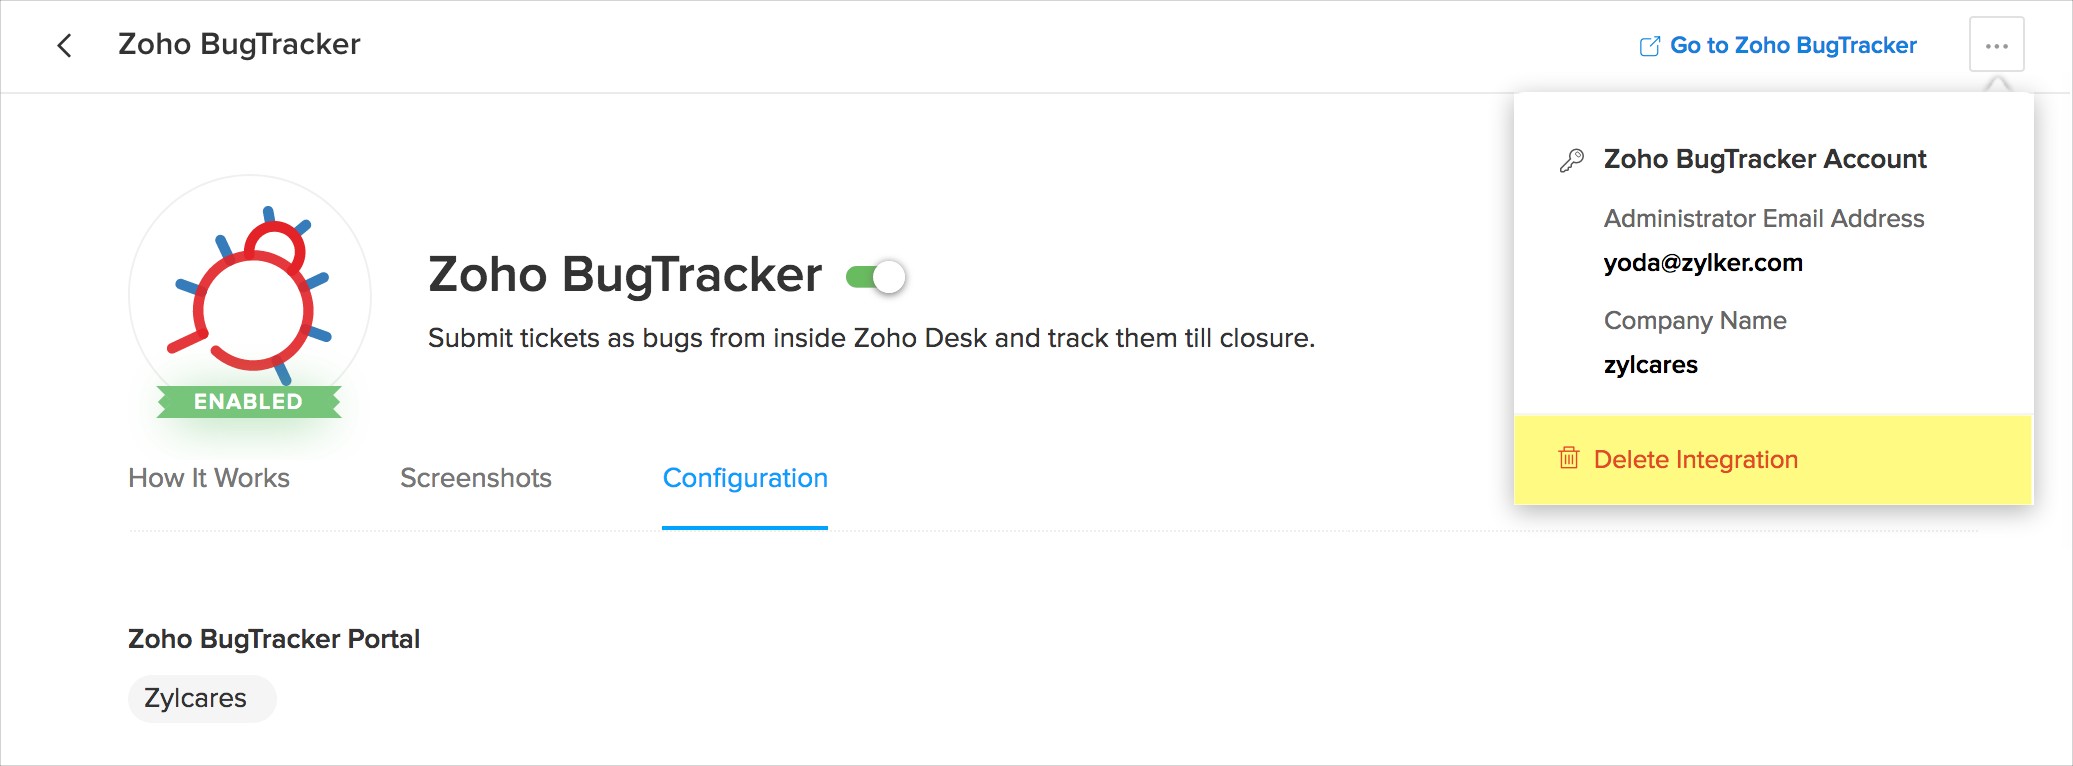Open the three-dot more options menu

tap(1996, 45)
